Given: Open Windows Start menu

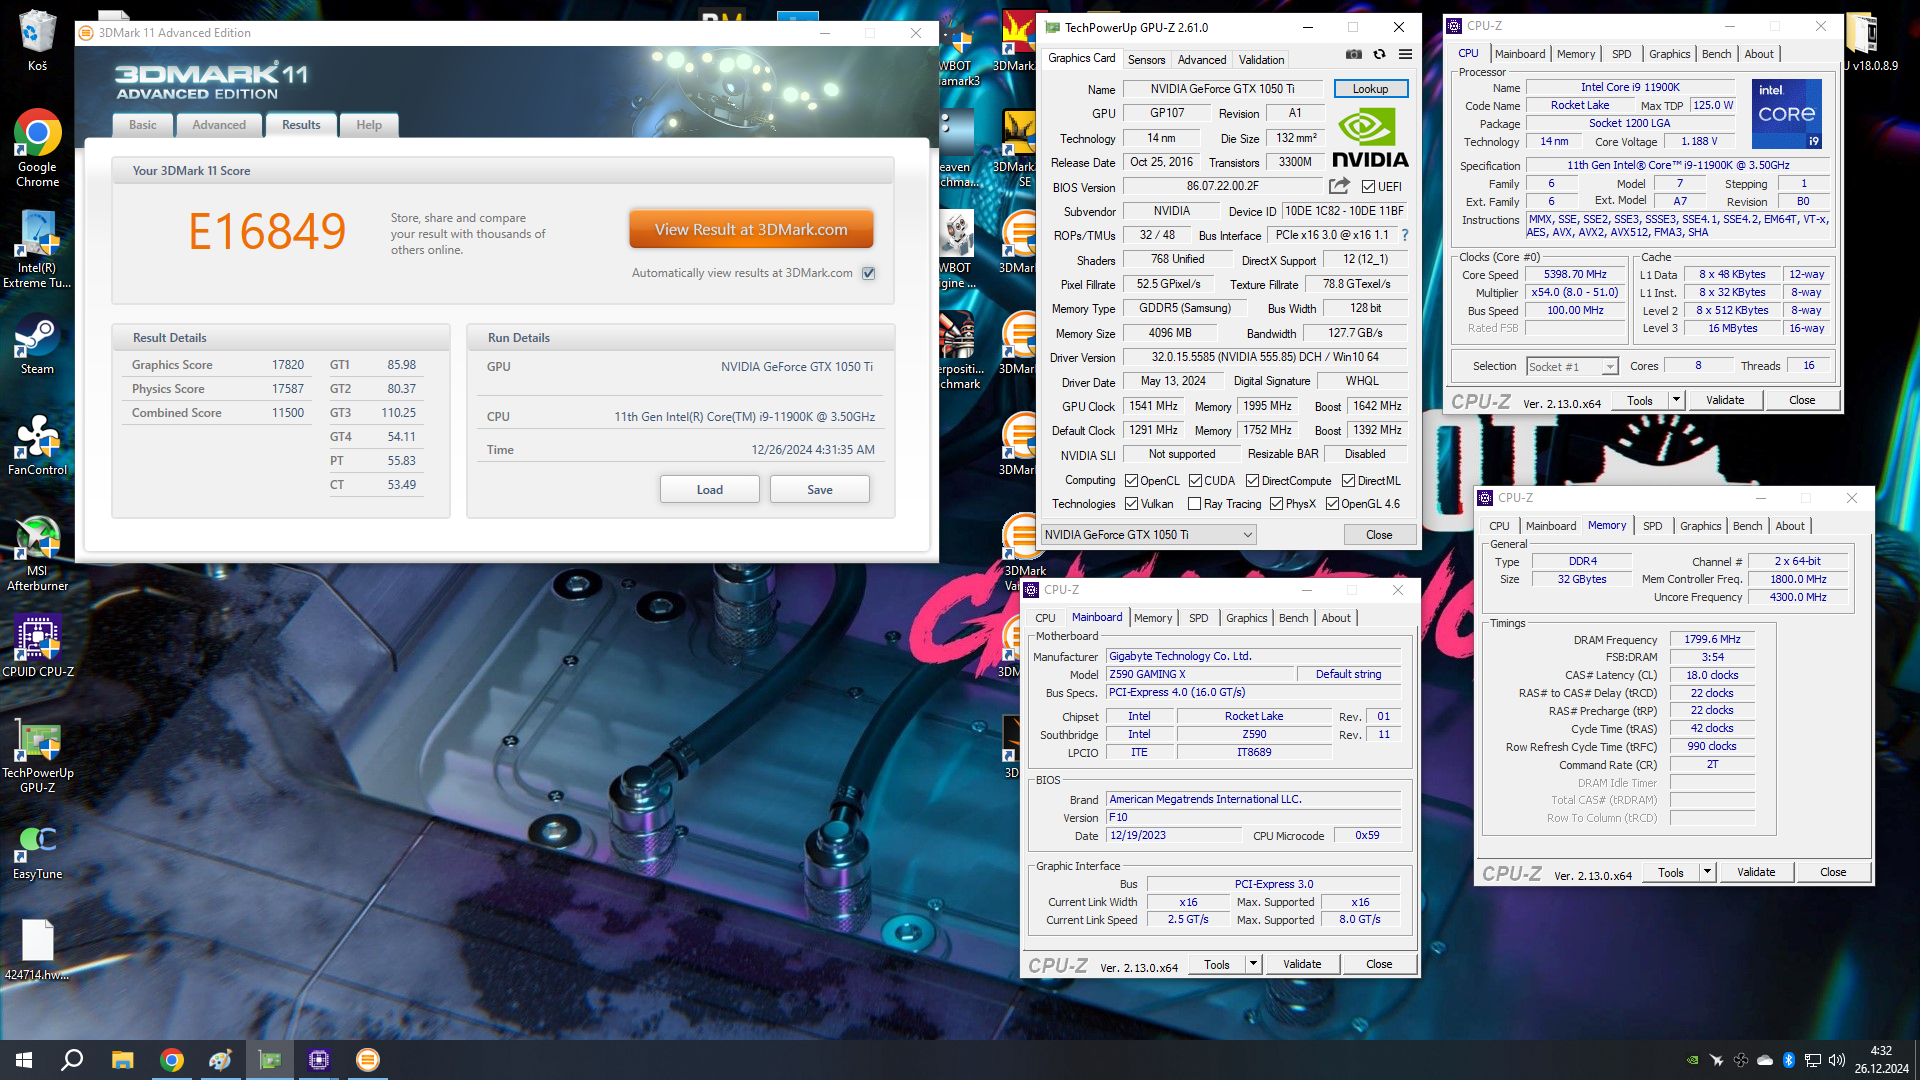Looking at the screenshot, I should 24,1060.
